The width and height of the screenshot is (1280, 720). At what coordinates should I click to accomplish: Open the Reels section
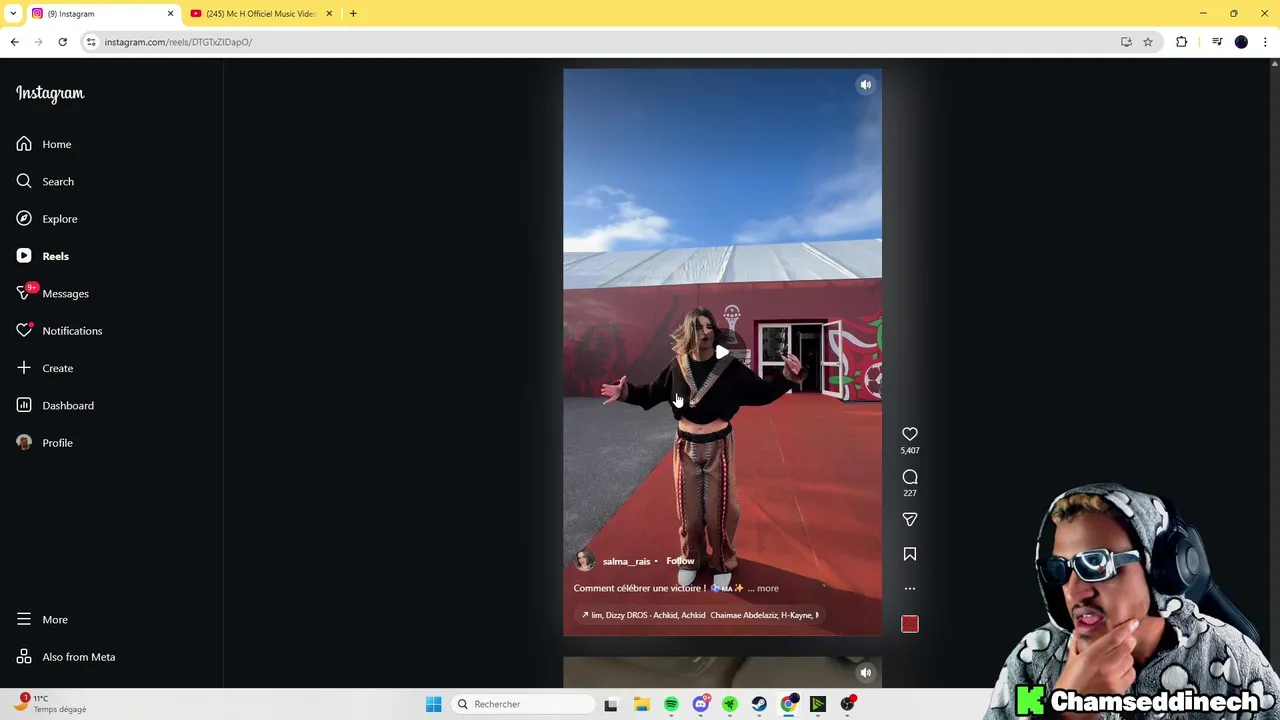pos(43,256)
